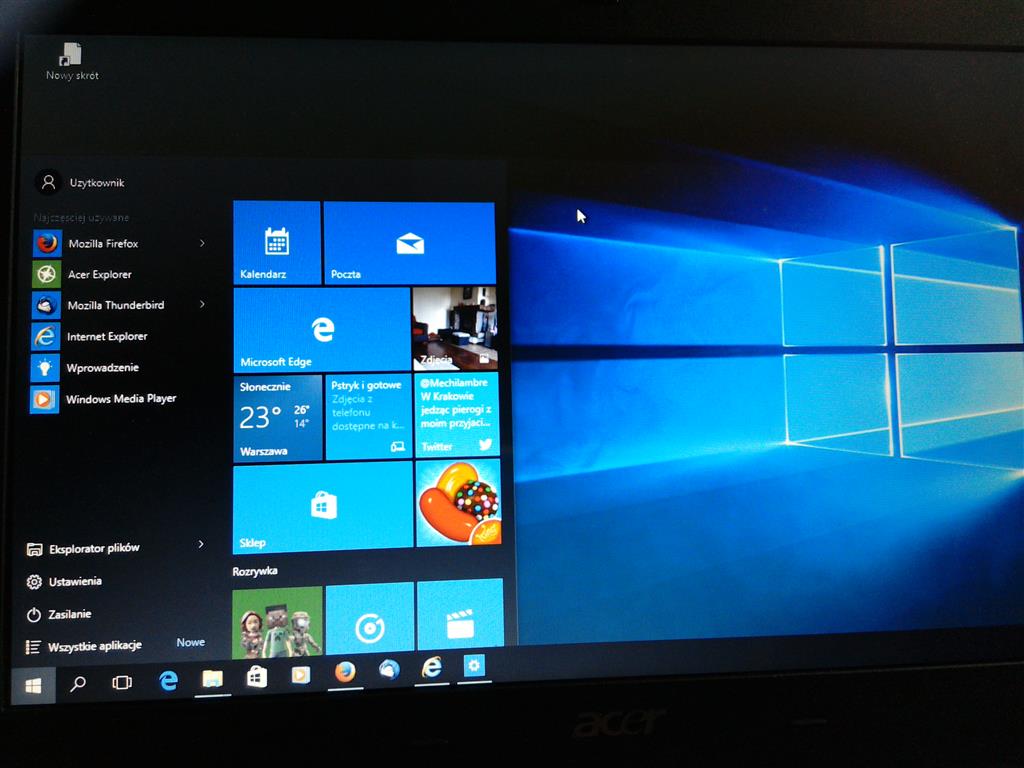The height and width of the screenshot is (768, 1024).
Task: Open the Kalendarz tile
Action: pyautogui.click(x=277, y=242)
